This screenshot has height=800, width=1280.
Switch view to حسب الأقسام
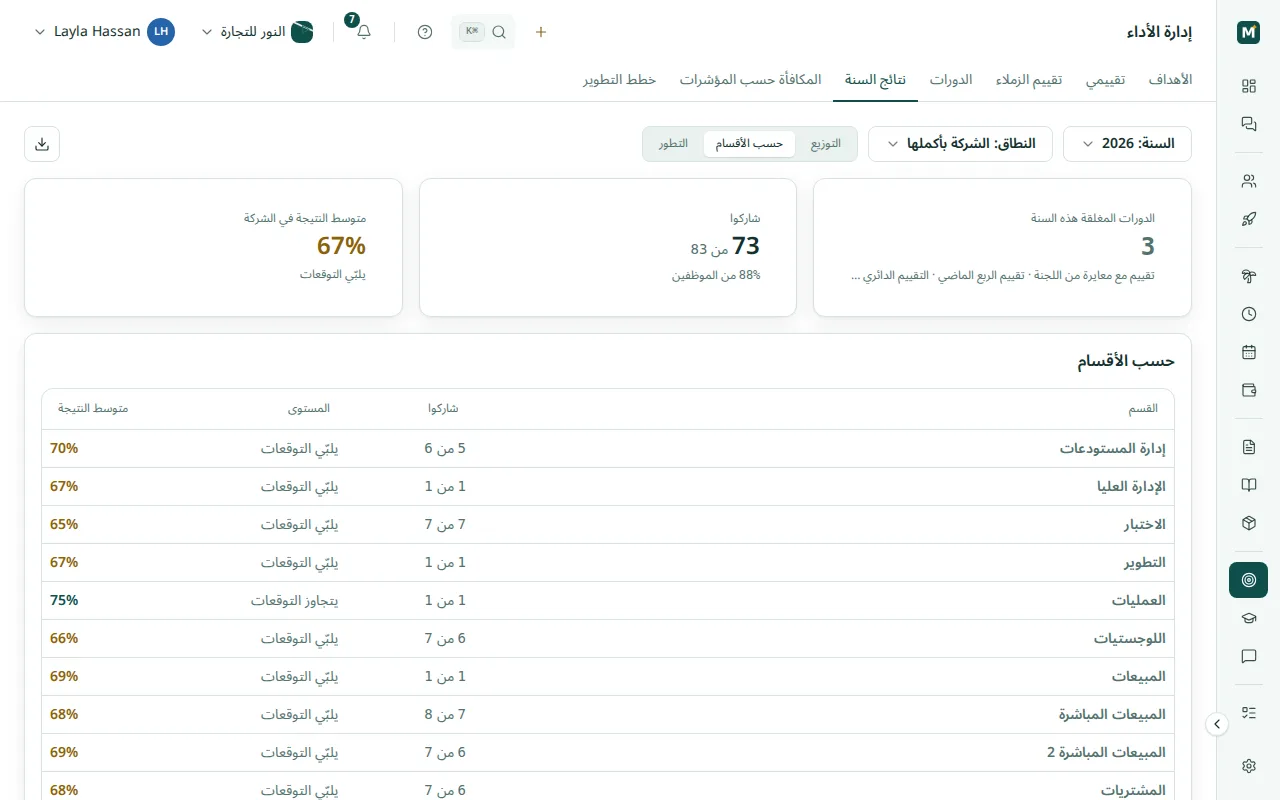point(749,144)
